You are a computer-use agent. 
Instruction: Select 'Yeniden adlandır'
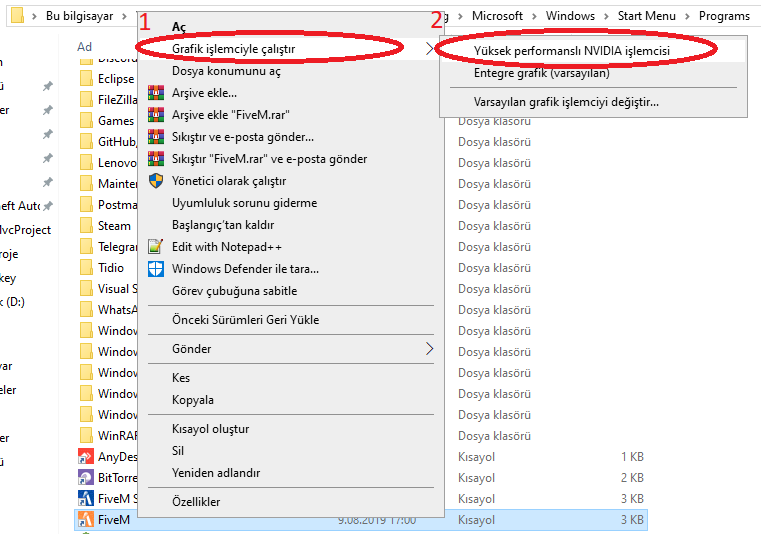click(216, 472)
